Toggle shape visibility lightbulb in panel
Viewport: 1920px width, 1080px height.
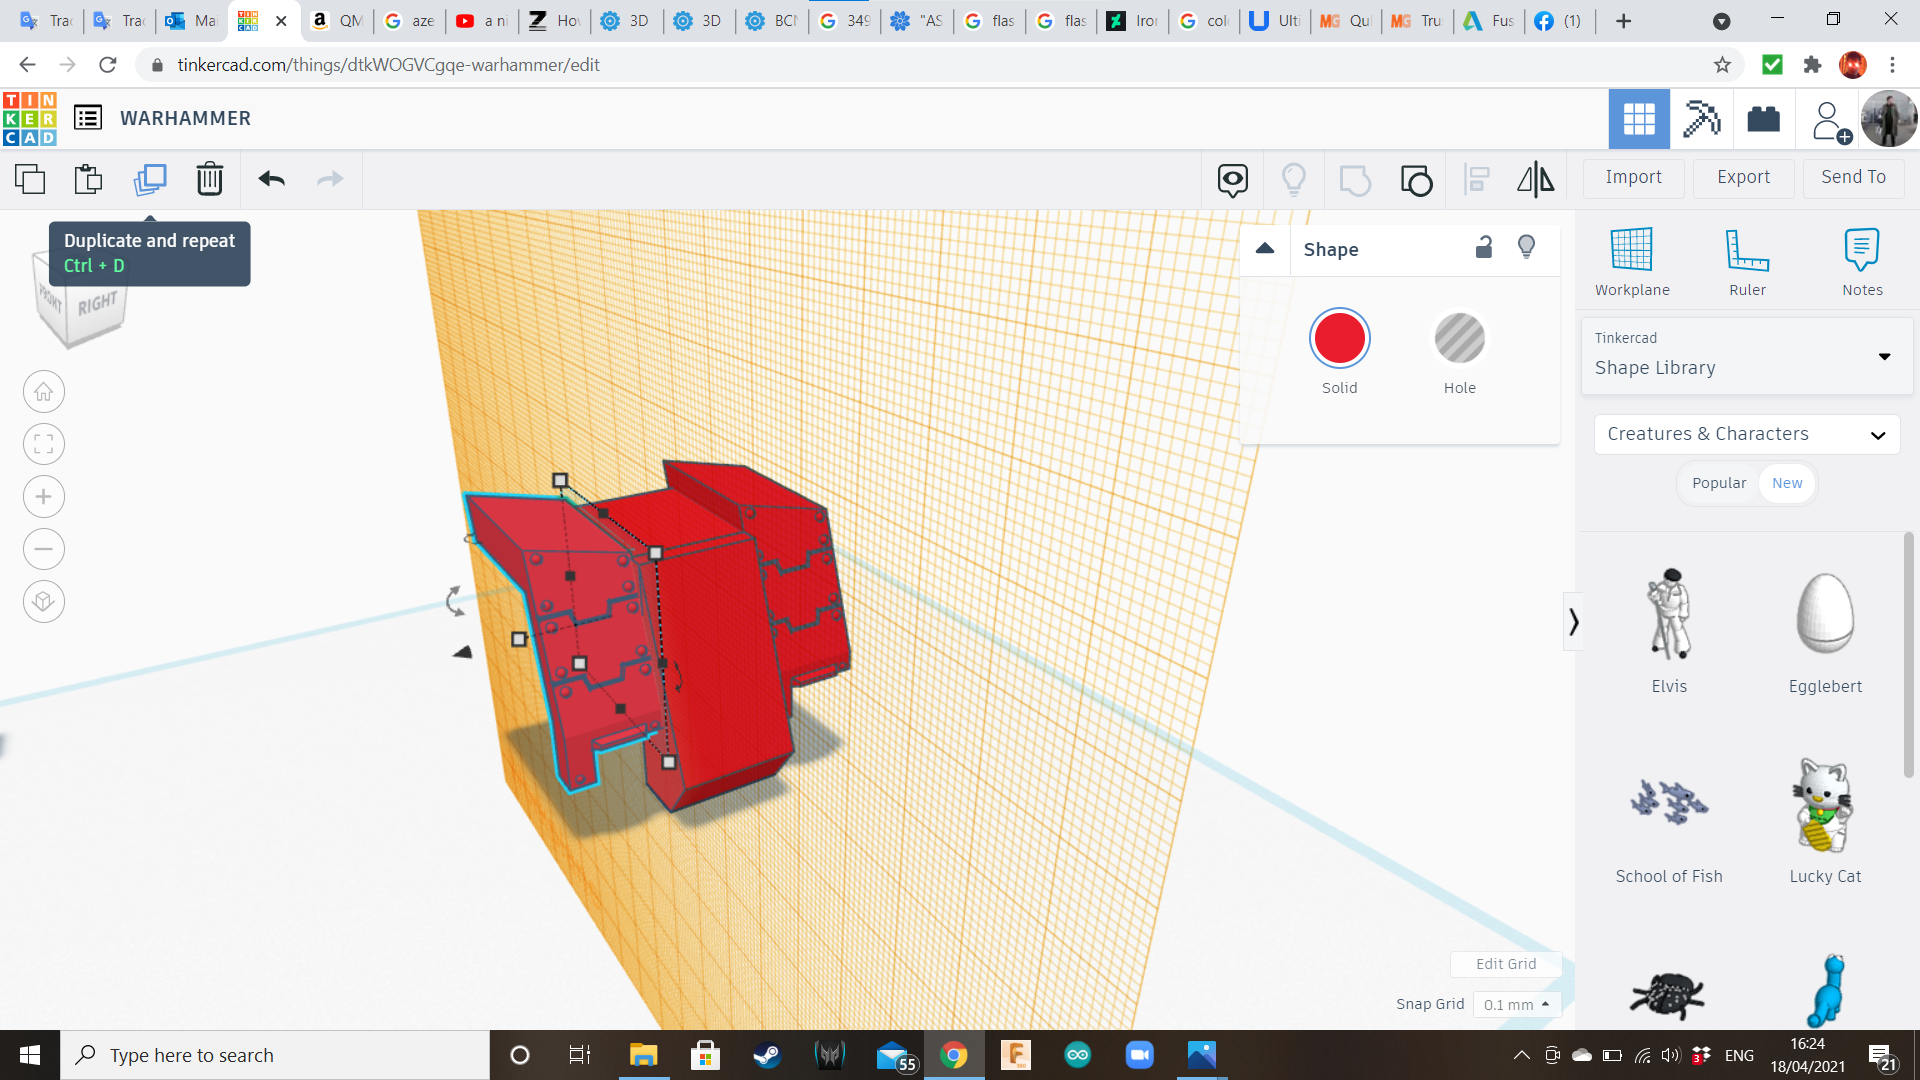tap(1526, 247)
